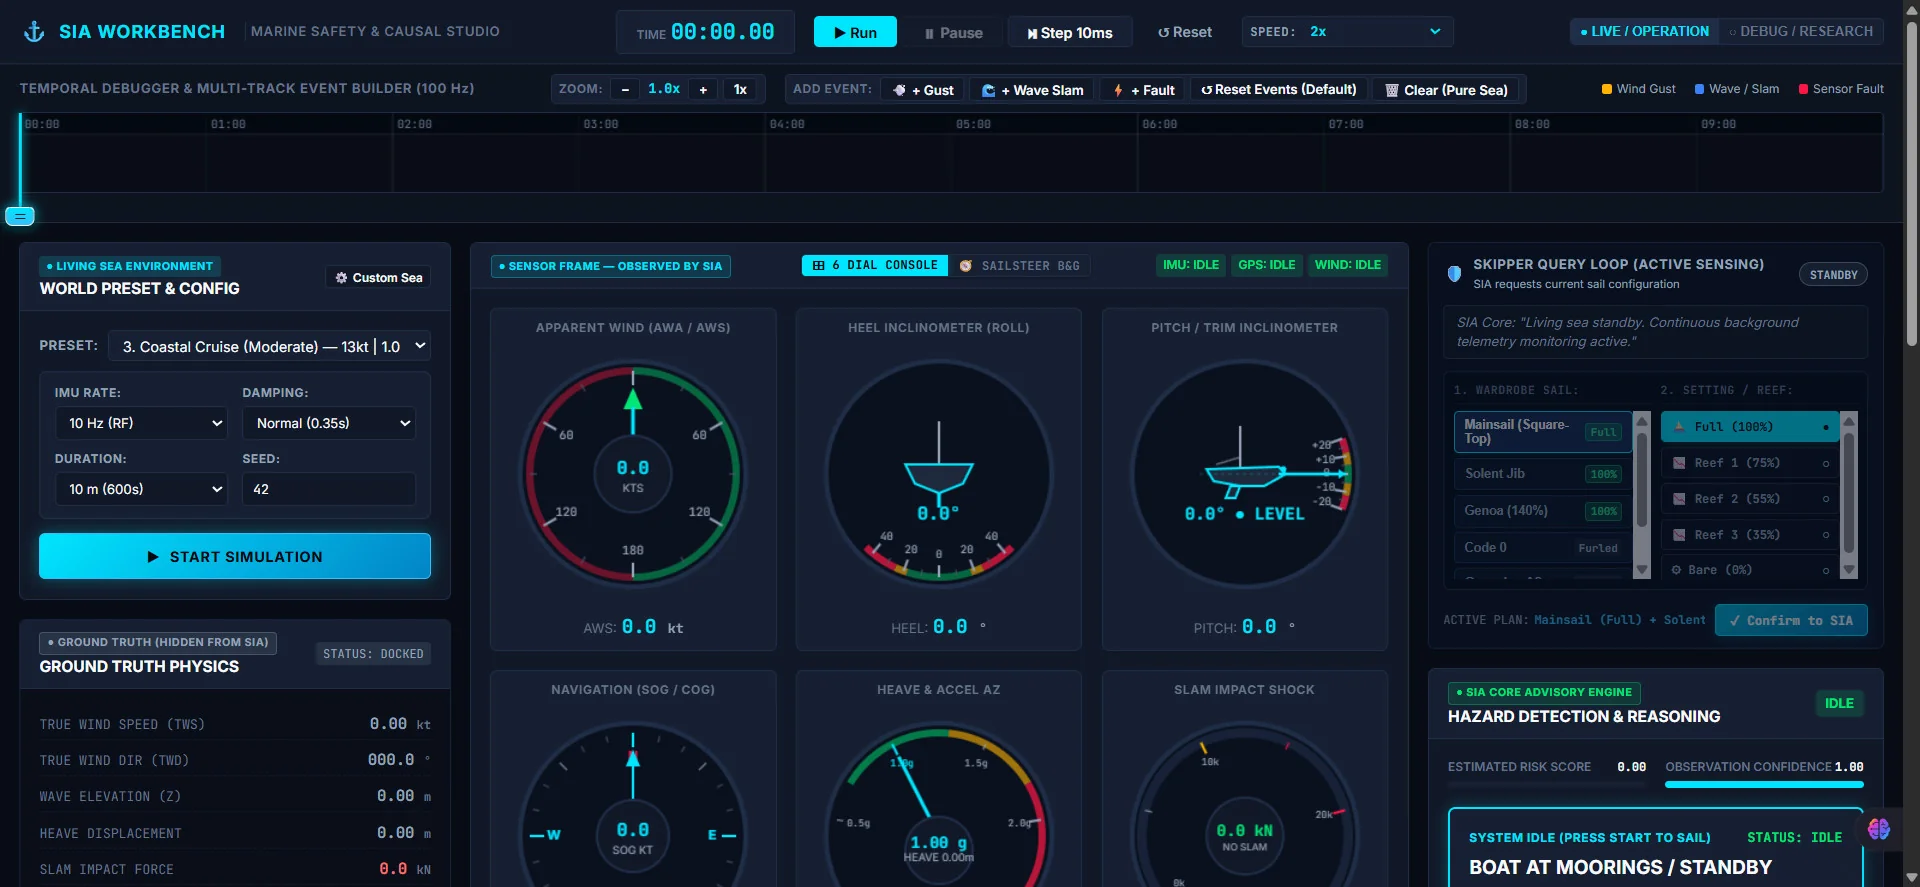The height and width of the screenshot is (887, 1920).
Task: Switch to Live / Operation mode
Action: tap(1645, 32)
